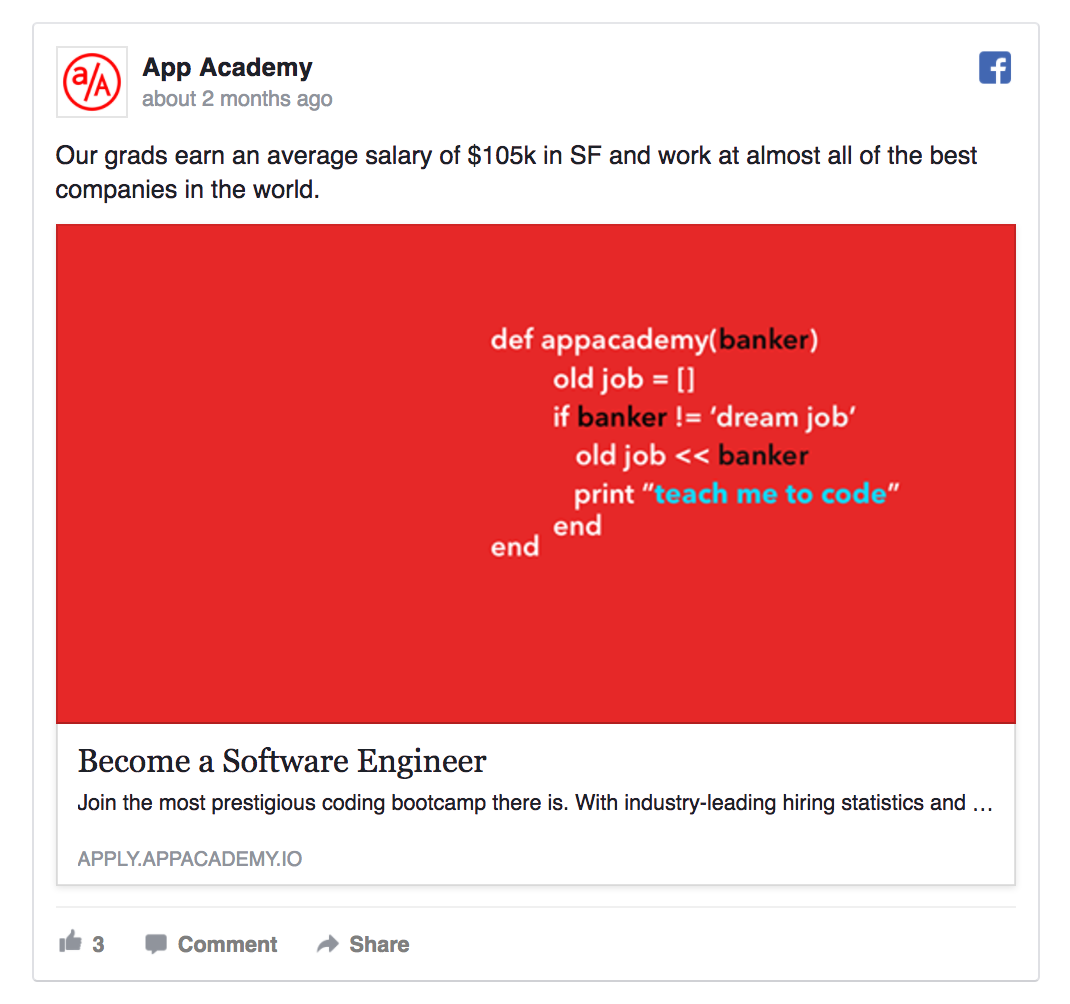Click the share arrow icon
The image size is (1070, 1004).
[328, 944]
